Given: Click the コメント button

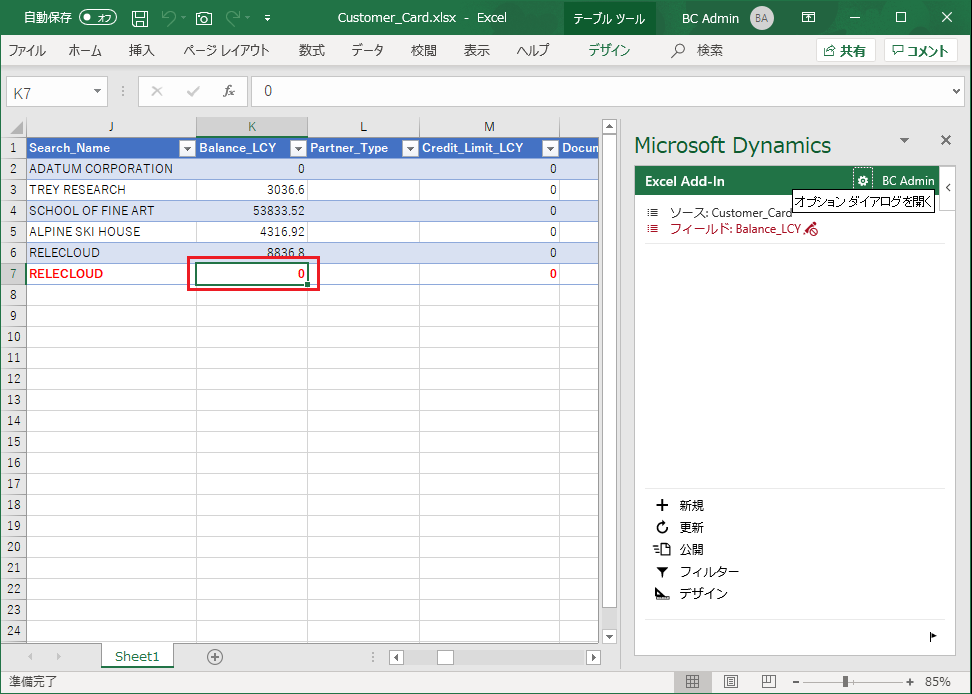Looking at the screenshot, I should coord(921,51).
